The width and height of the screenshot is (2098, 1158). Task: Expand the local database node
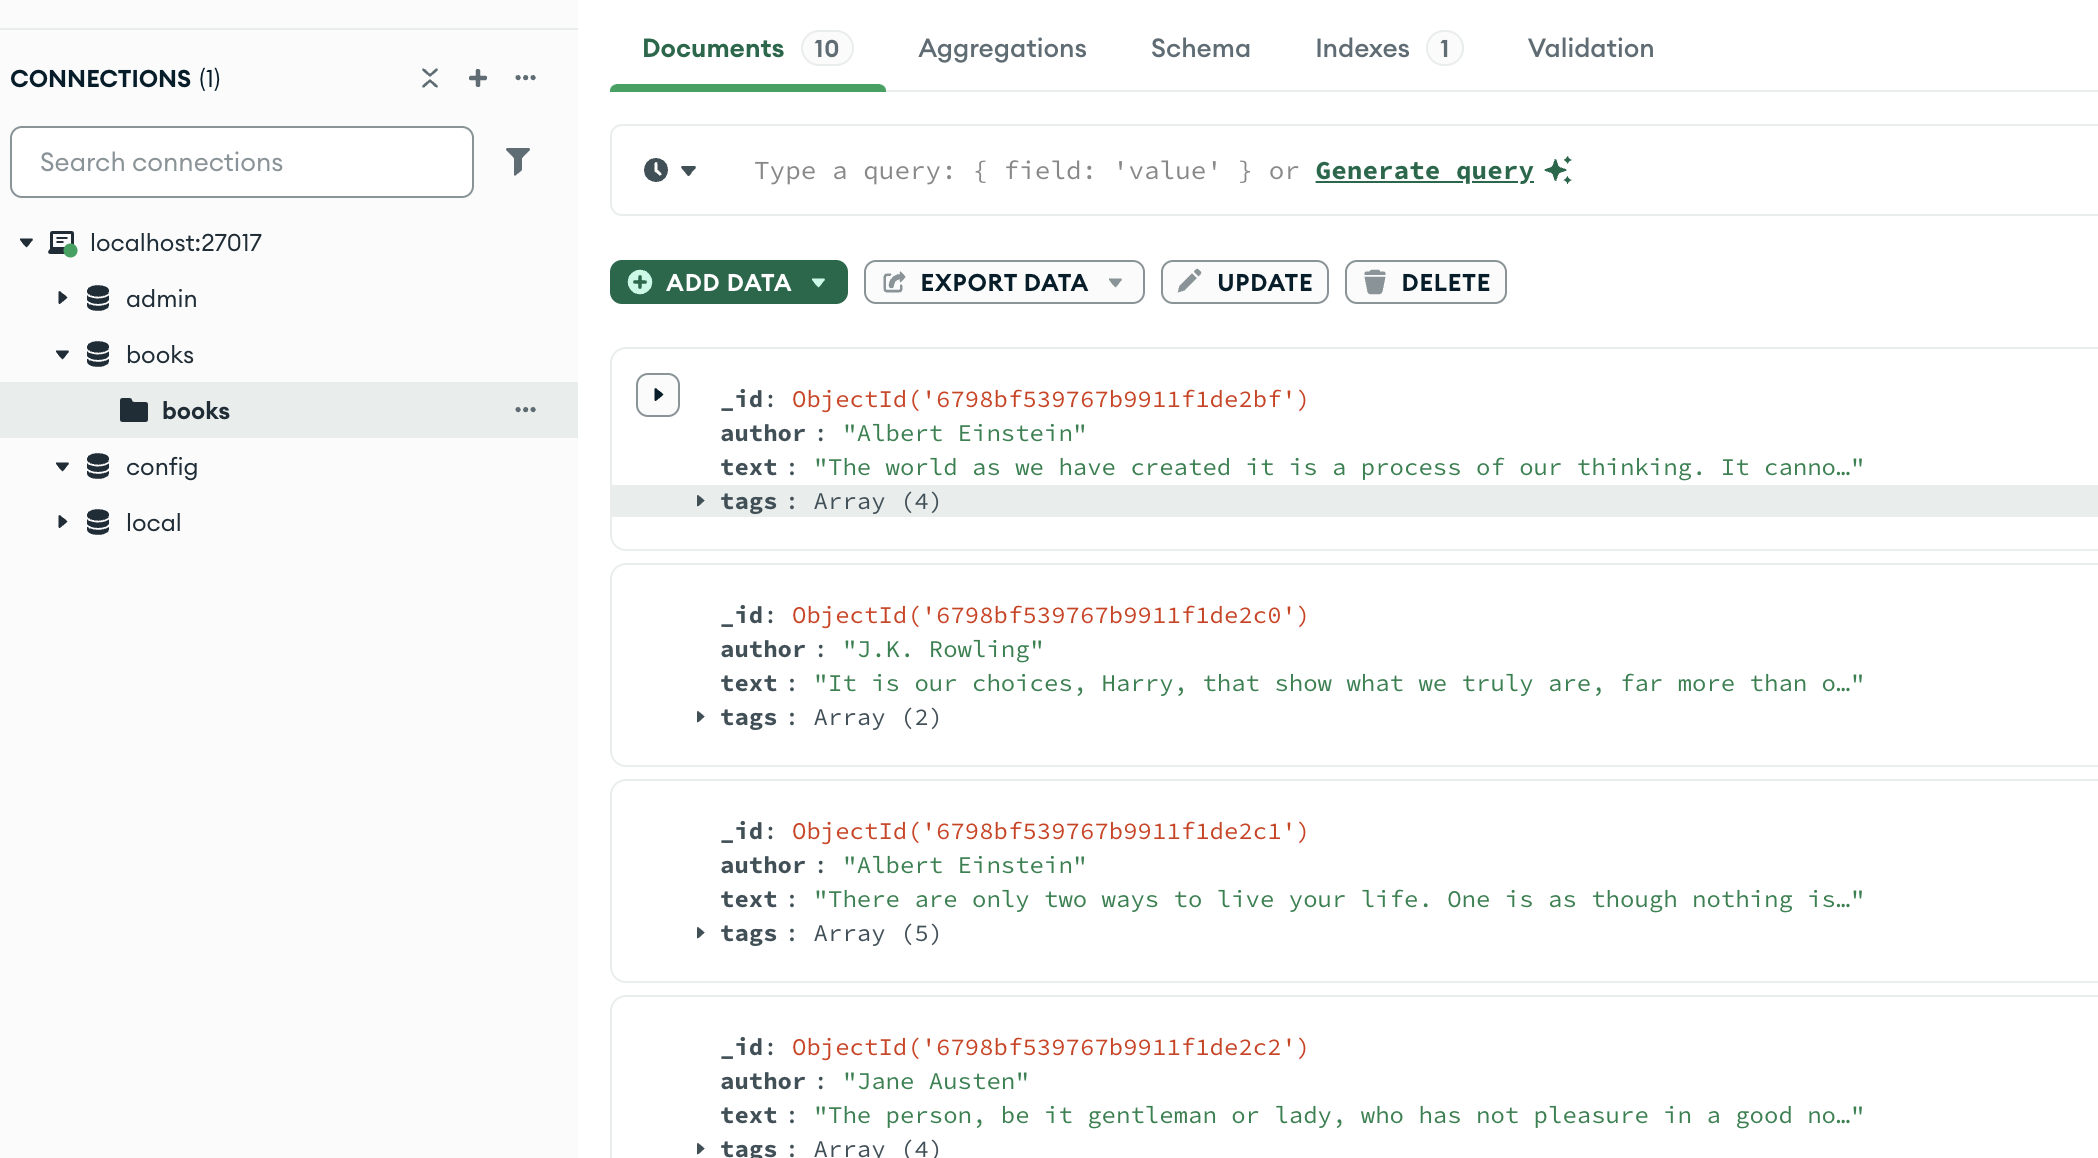(x=62, y=522)
